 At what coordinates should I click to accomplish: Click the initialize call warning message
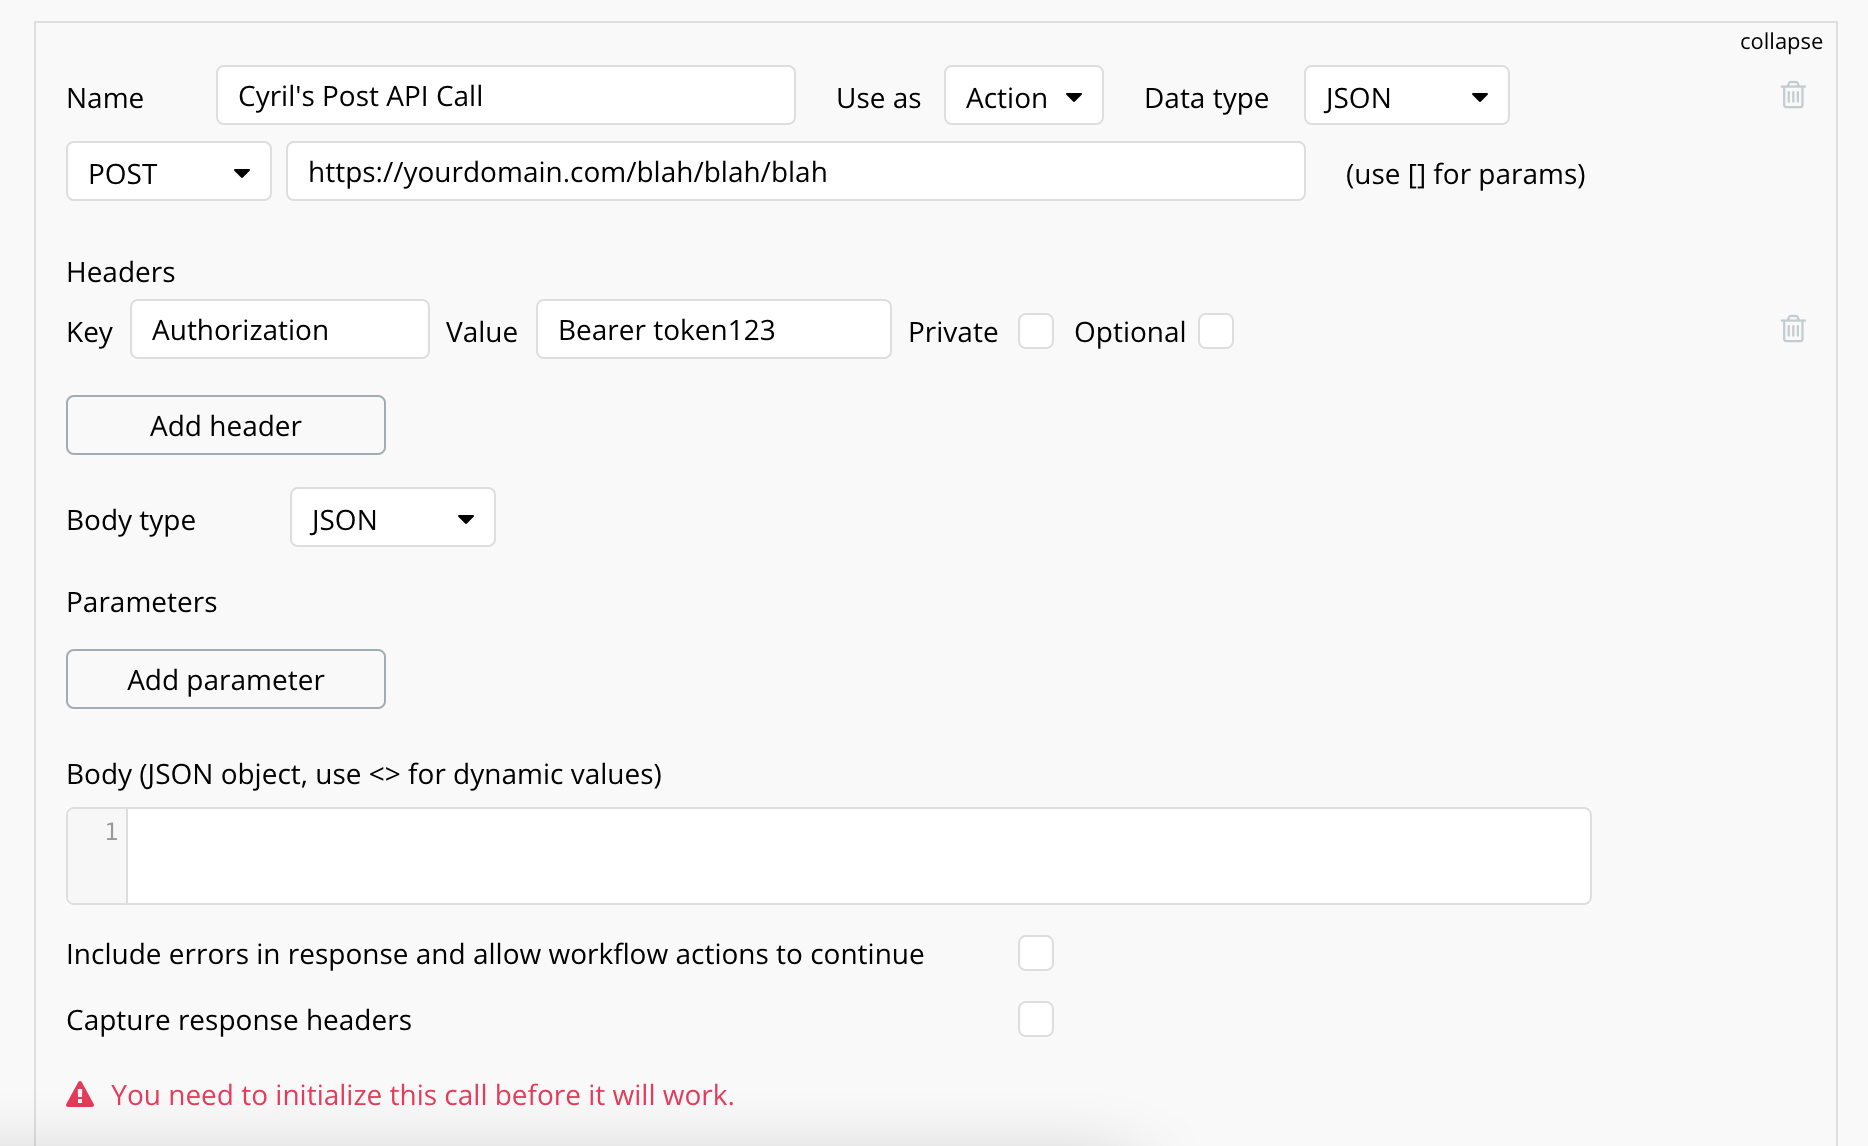(422, 1095)
